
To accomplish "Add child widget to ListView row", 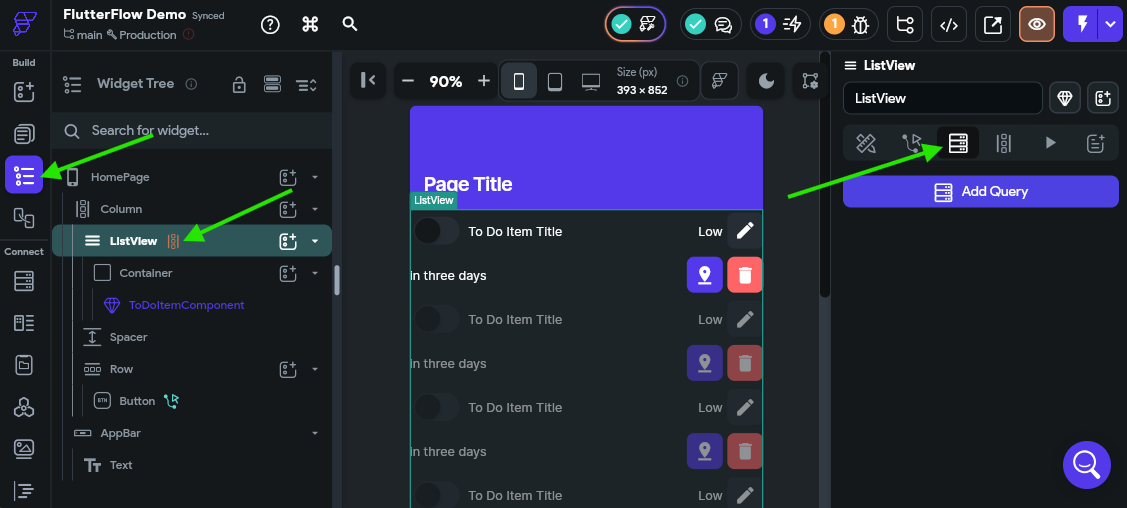I will [x=288, y=241].
